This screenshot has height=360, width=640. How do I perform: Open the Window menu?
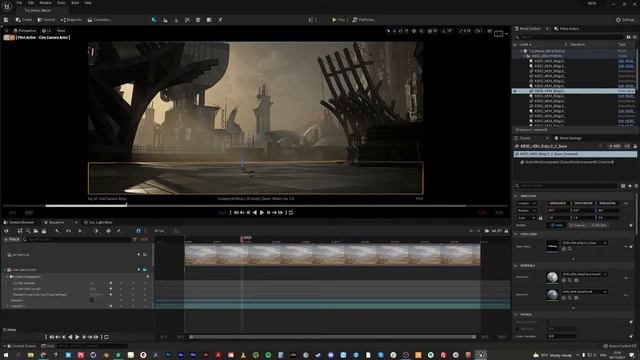point(45,3)
